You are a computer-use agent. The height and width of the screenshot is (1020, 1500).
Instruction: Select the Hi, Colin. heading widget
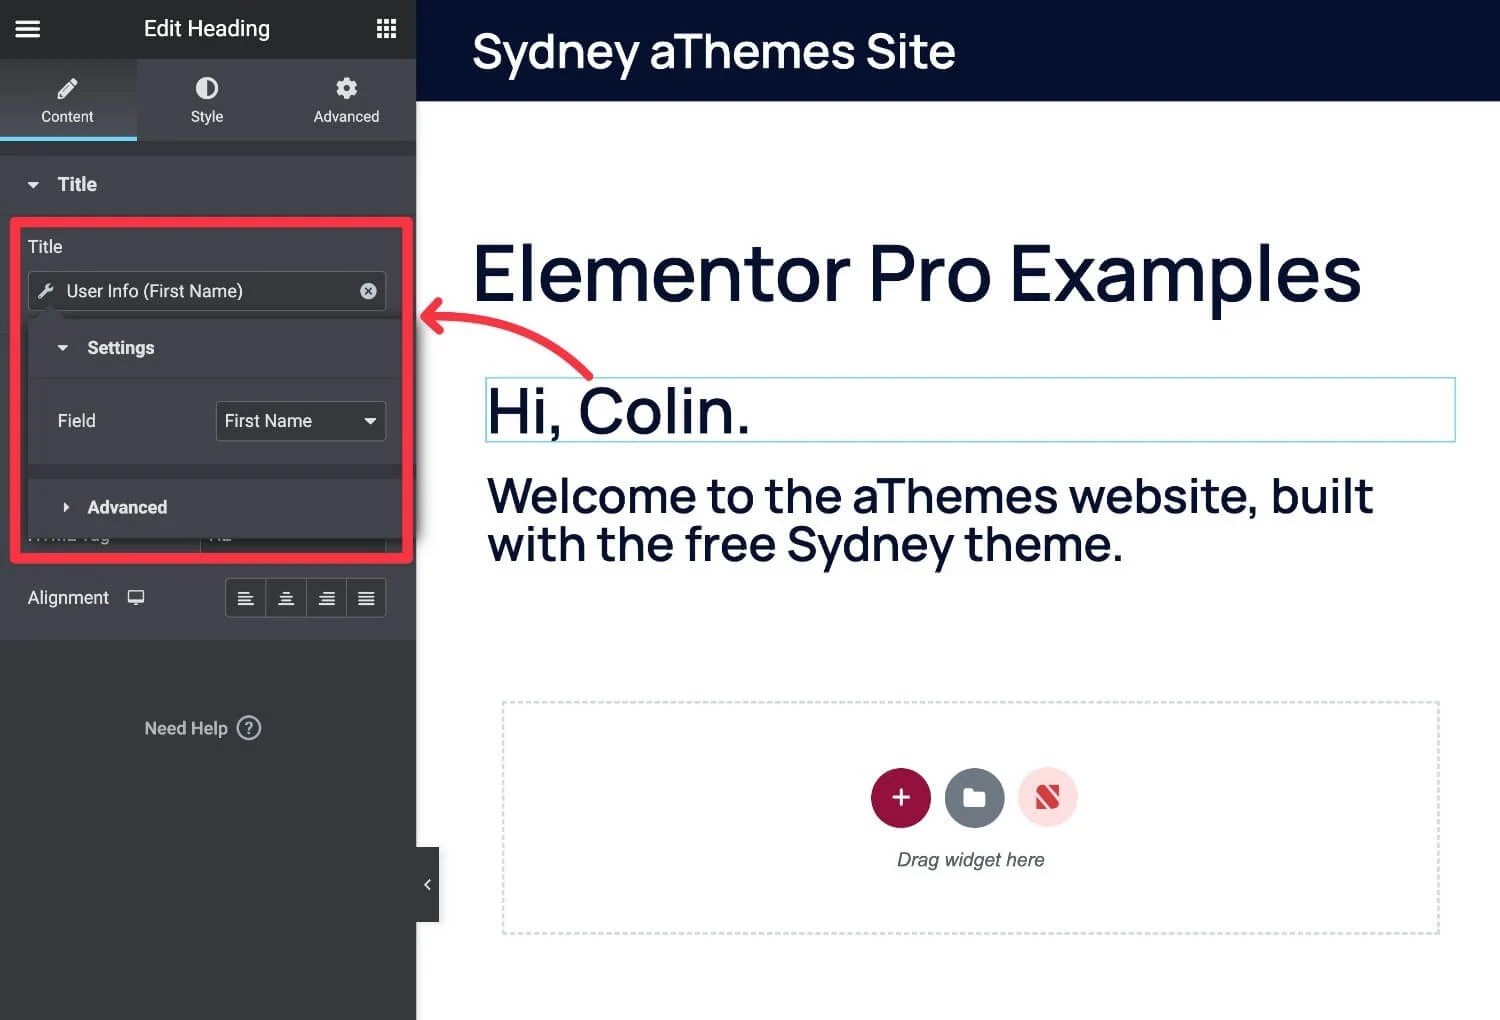point(970,410)
